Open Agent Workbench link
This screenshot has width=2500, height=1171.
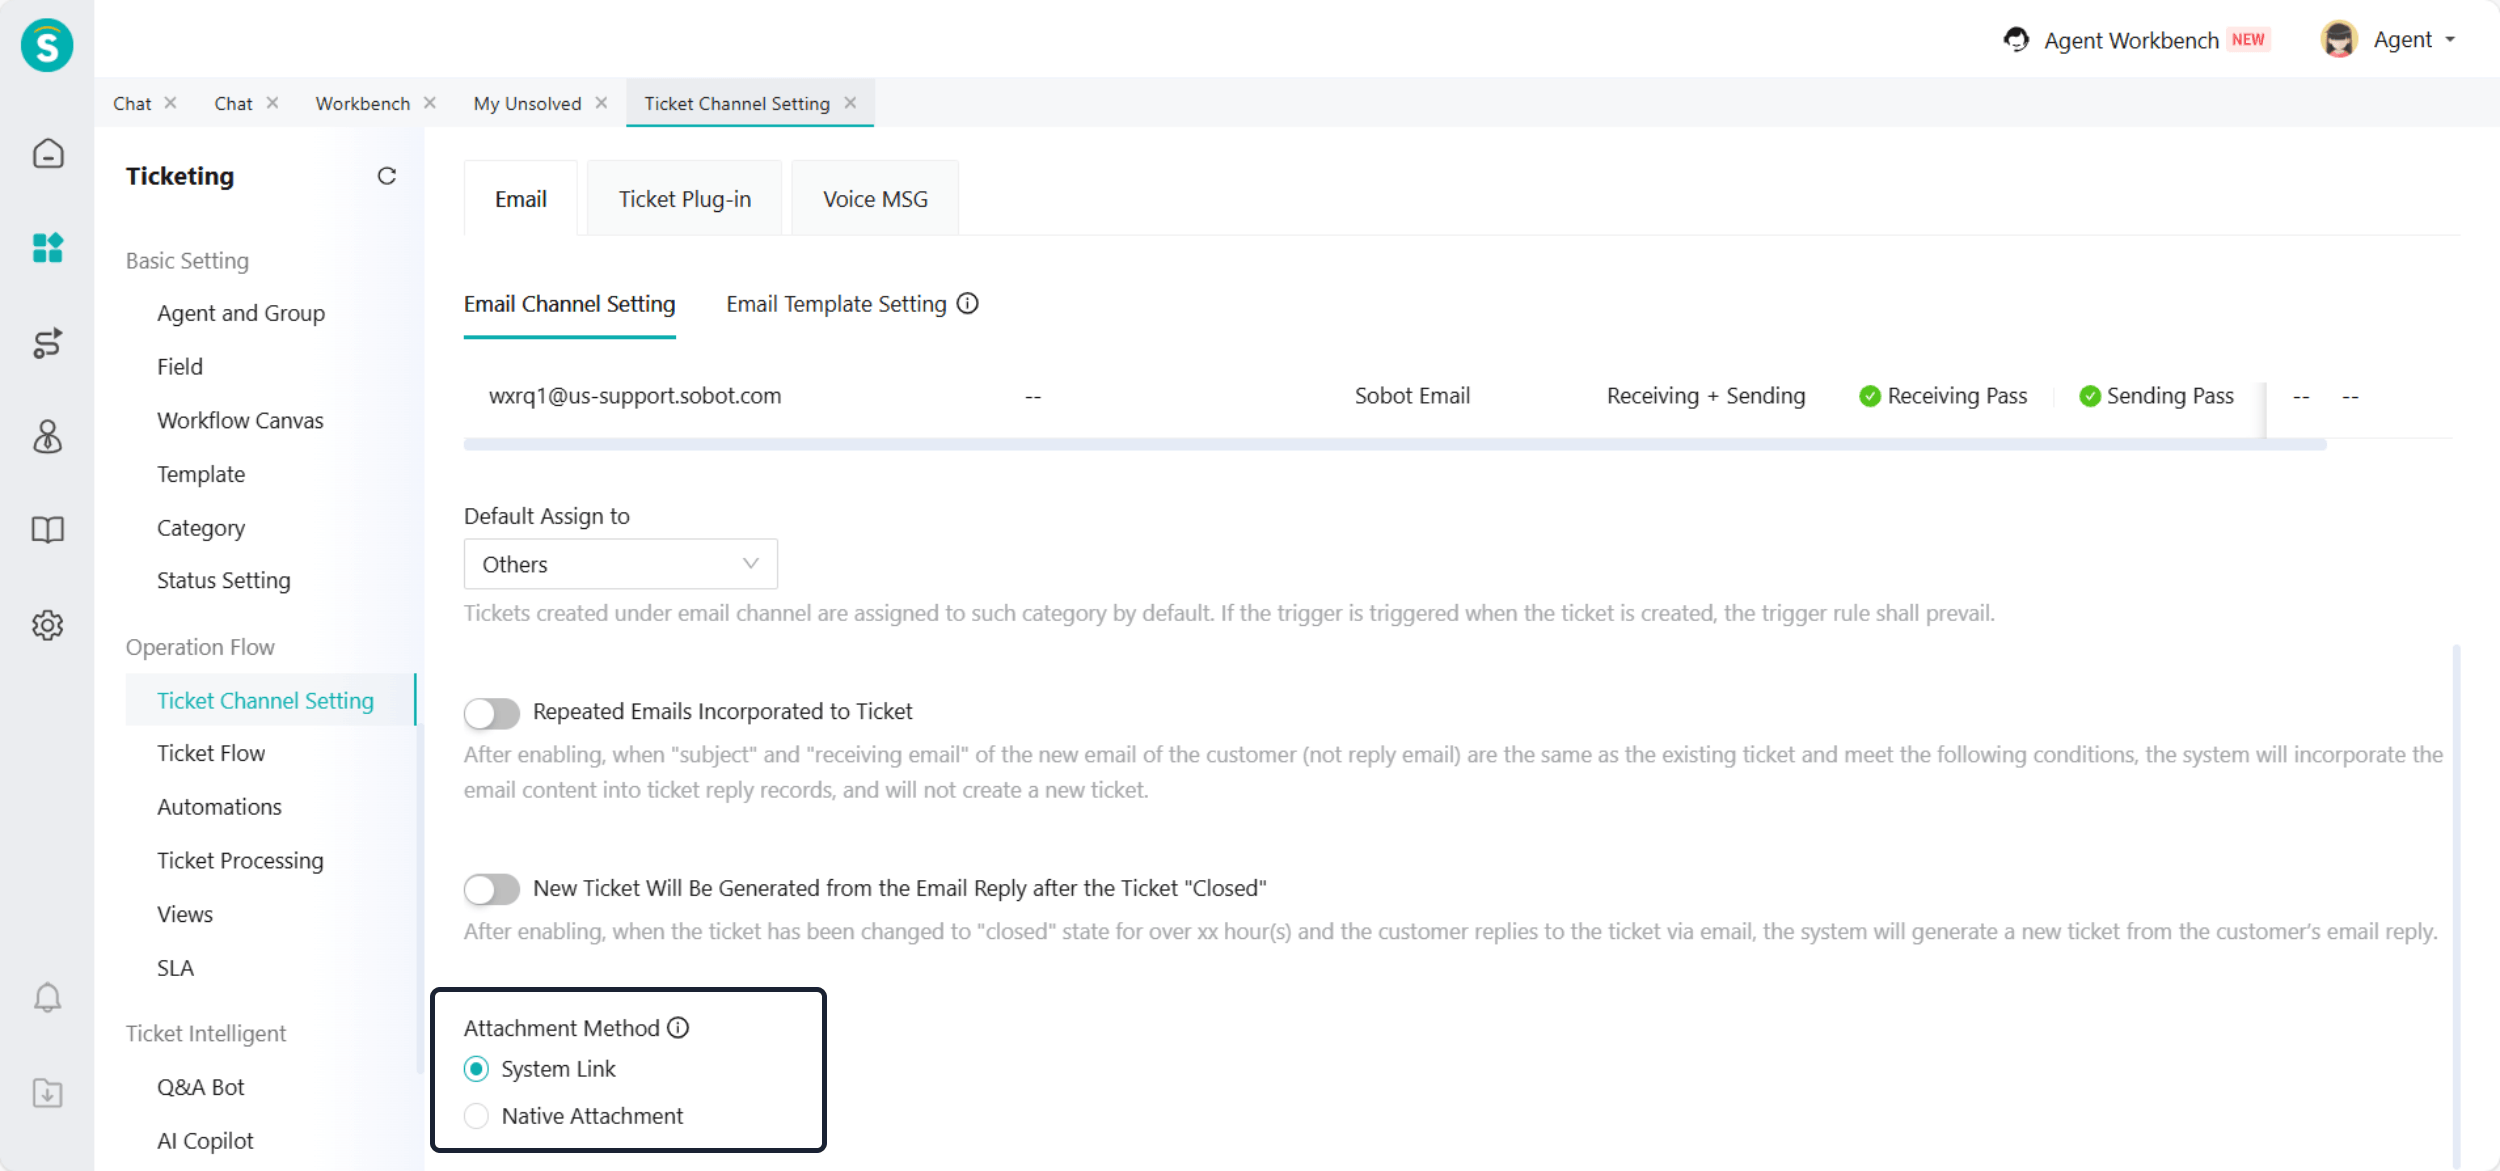click(2130, 40)
